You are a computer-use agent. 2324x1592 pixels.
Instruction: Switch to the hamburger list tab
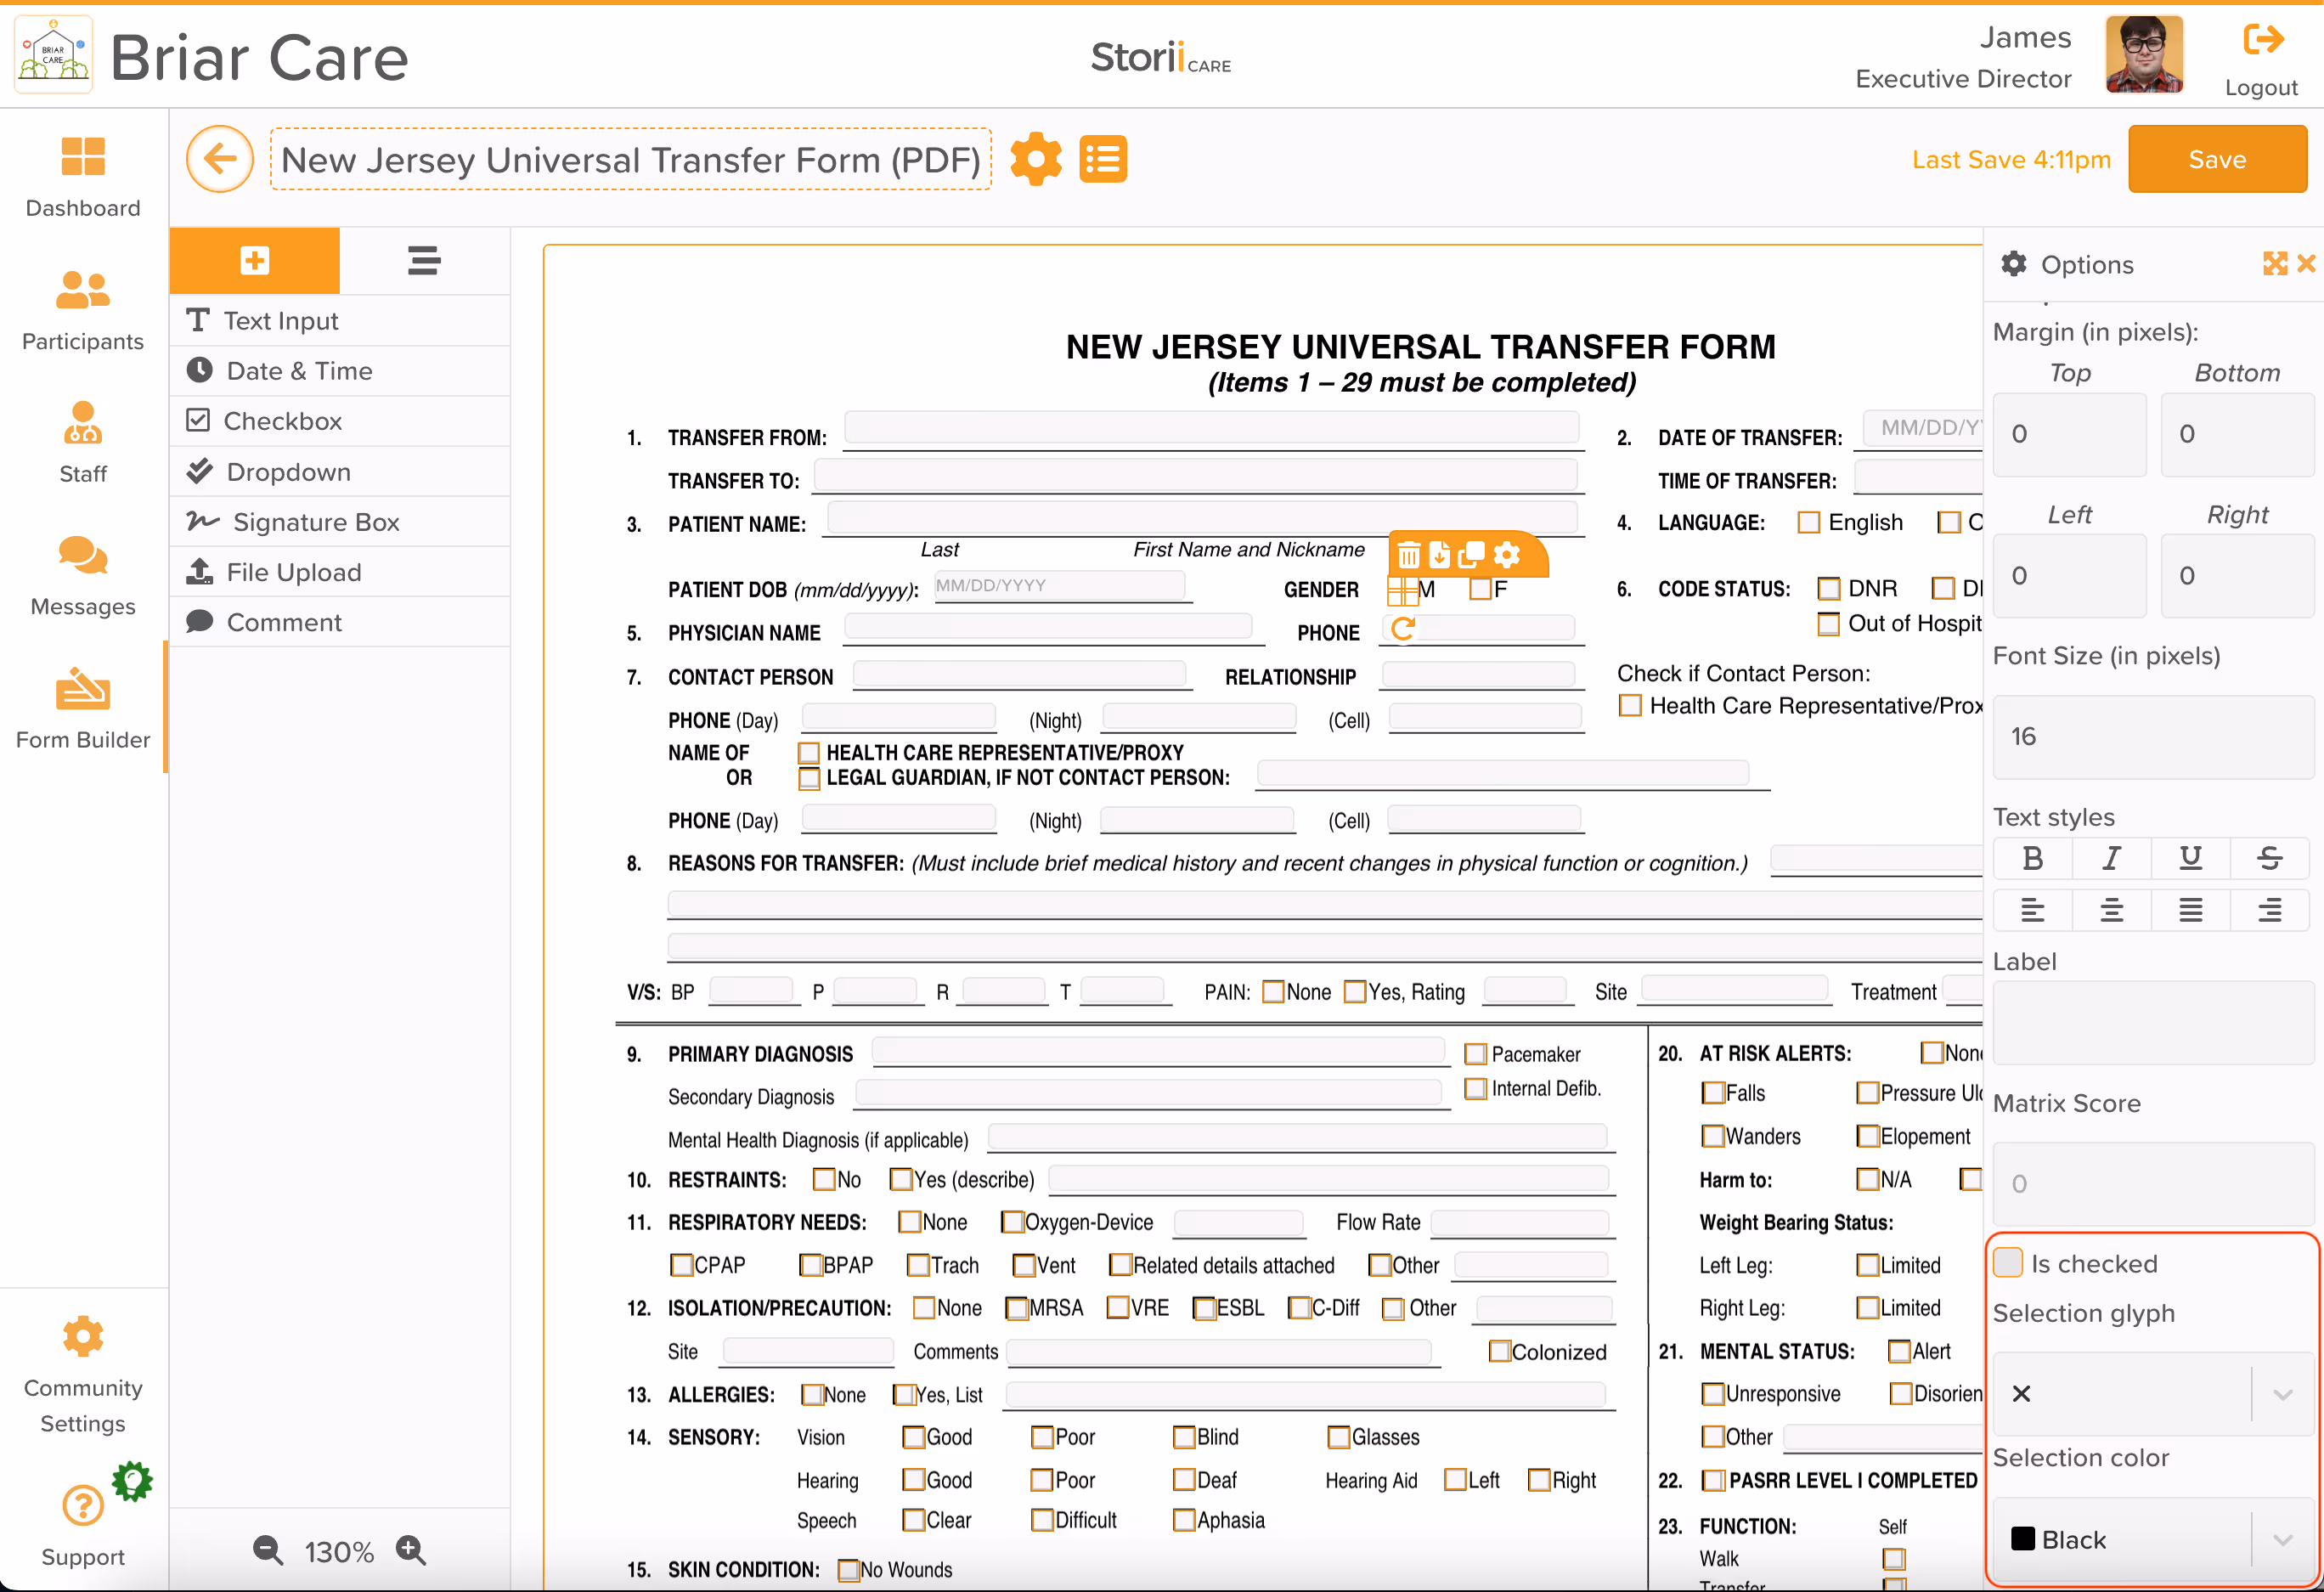tap(424, 260)
